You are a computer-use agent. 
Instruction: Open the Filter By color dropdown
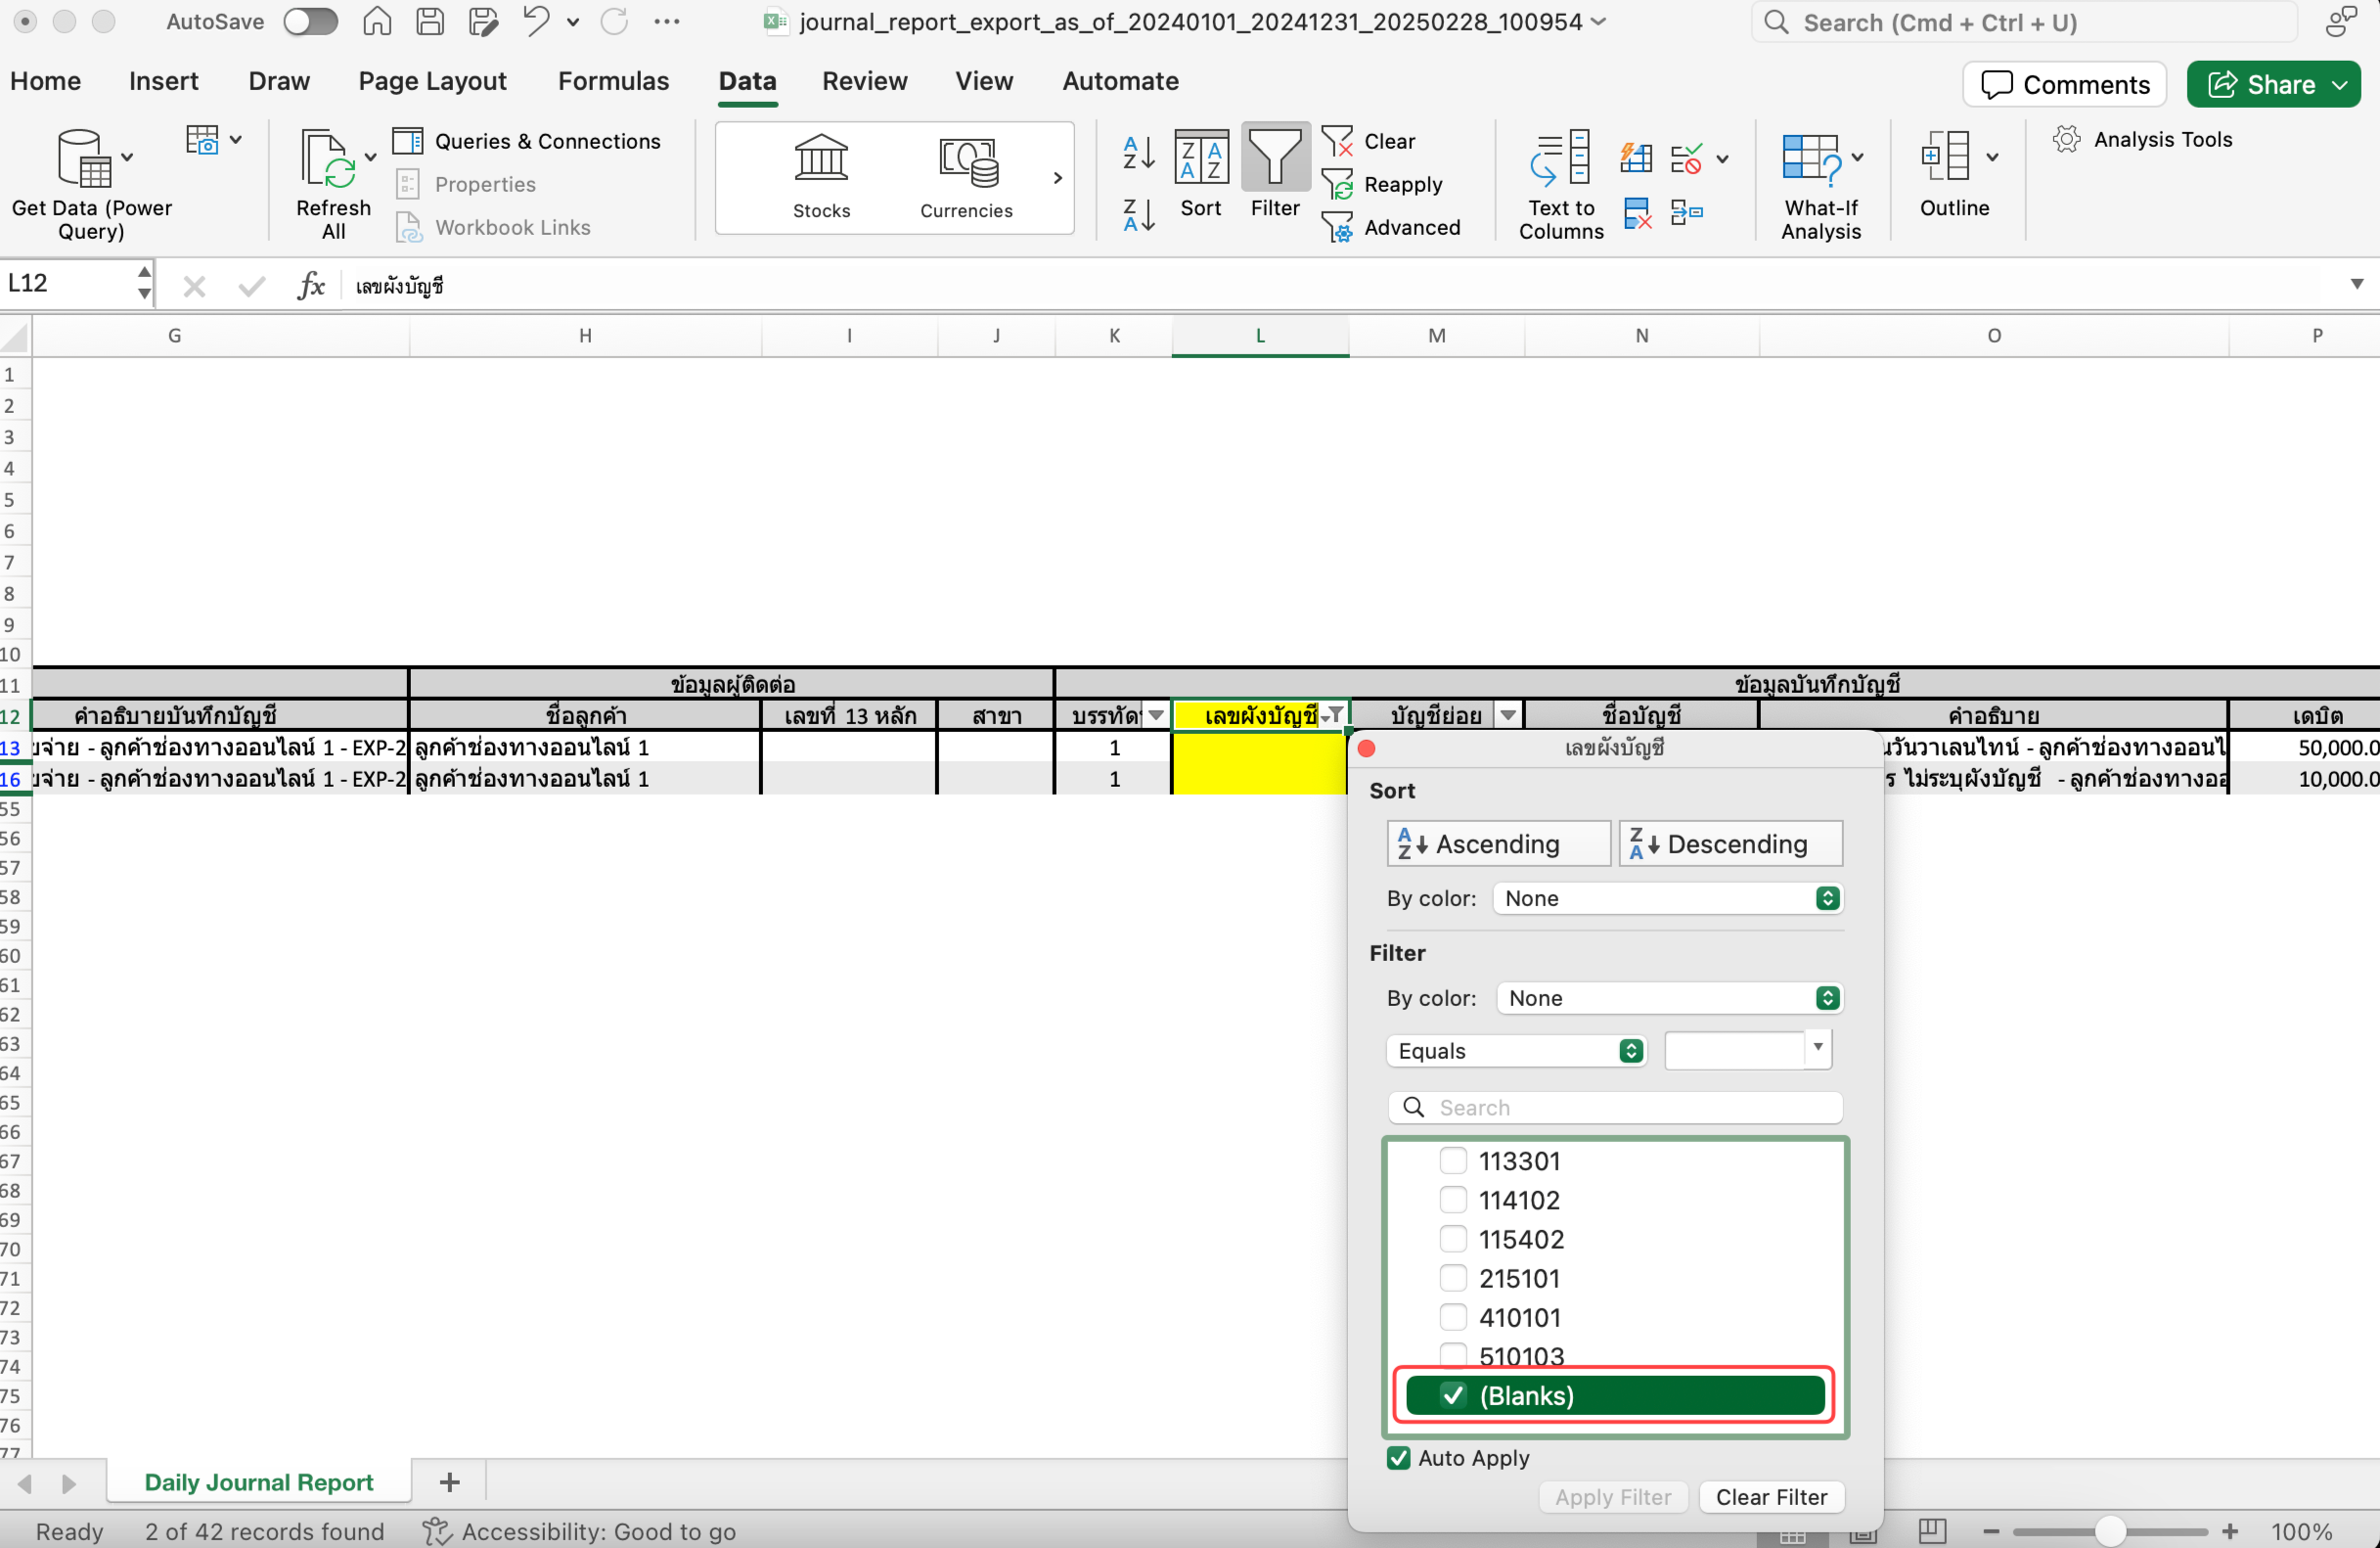(1669, 997)
